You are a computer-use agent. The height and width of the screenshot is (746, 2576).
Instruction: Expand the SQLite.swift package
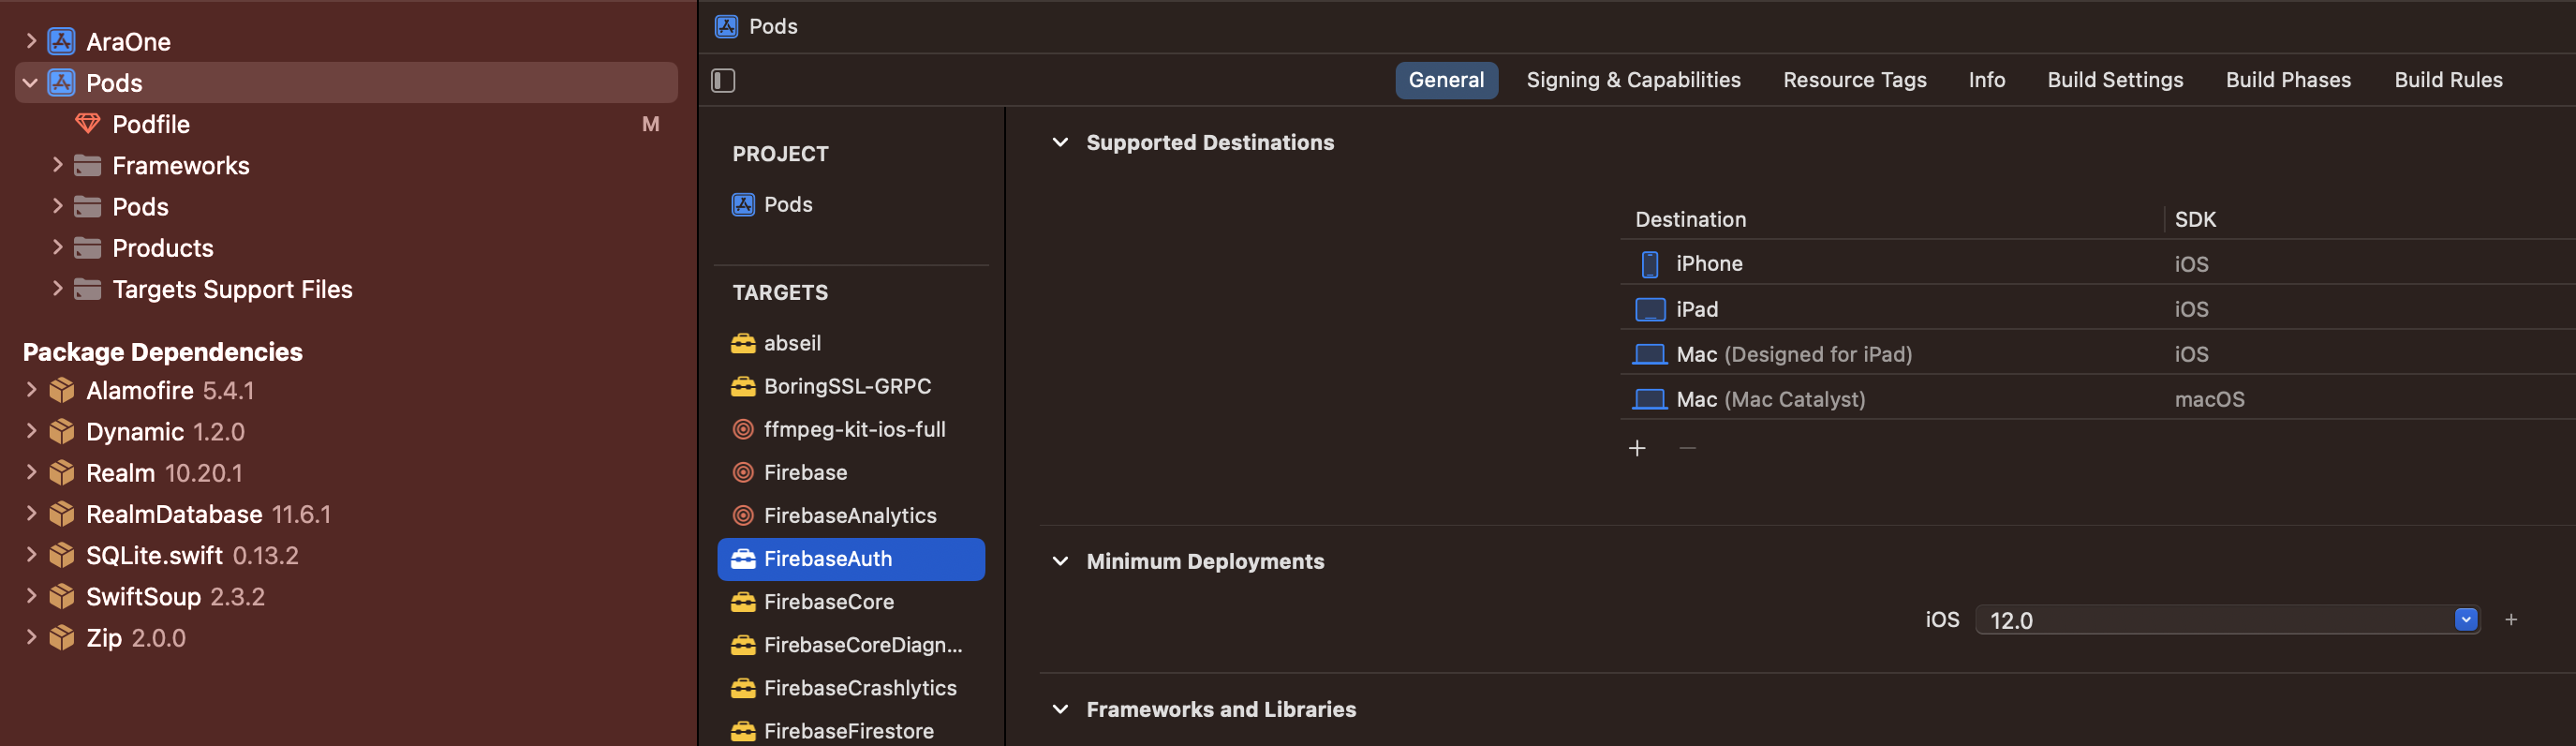coord(31,554)
